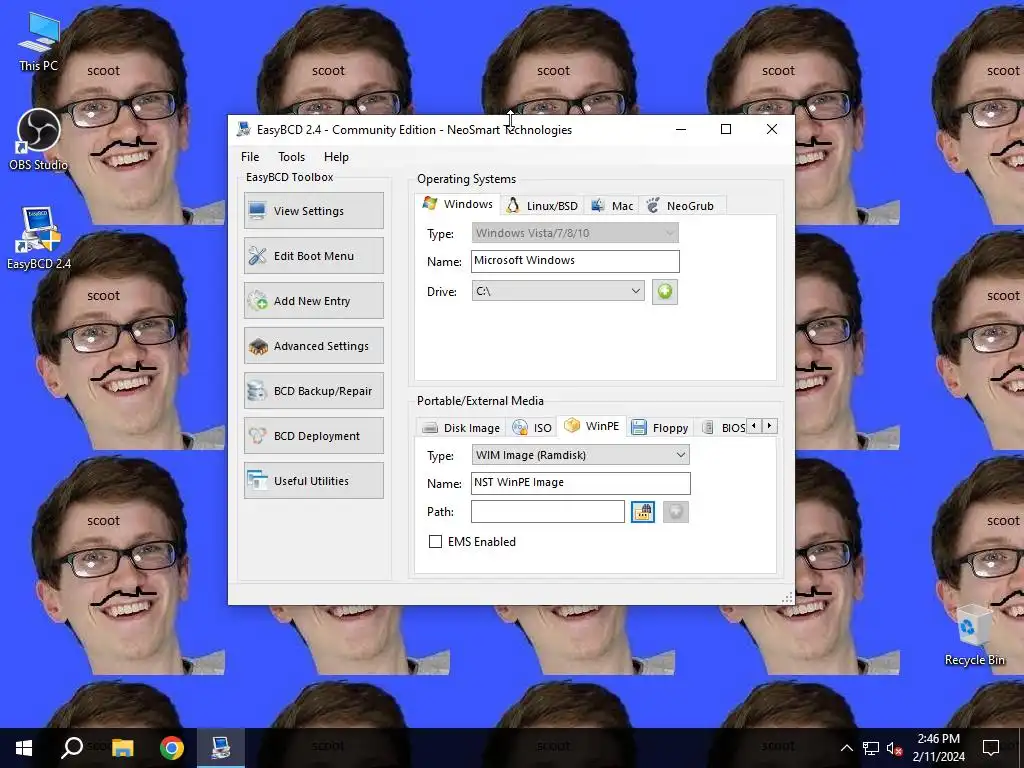1024x768 pixels.
Task: Open the Tools menu
Action: pos(291,157)
